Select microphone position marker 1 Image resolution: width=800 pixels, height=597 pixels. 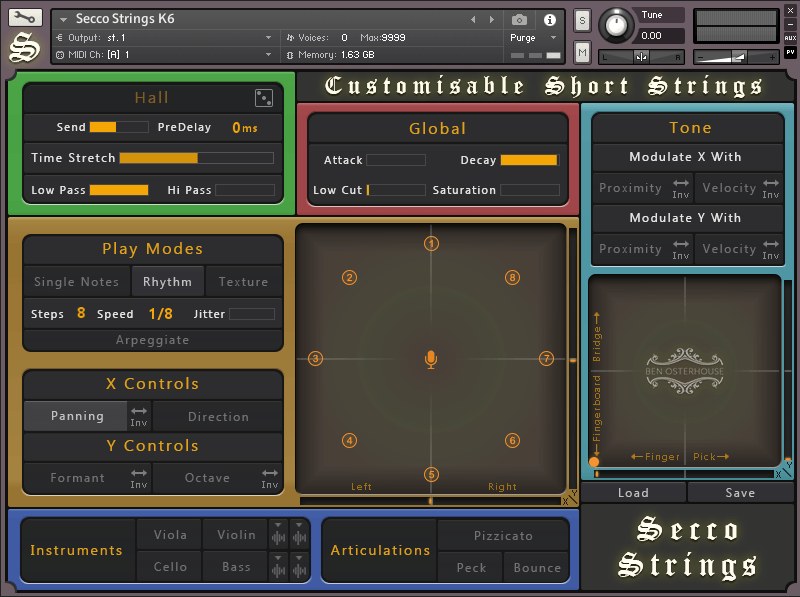tap(431, 244)
